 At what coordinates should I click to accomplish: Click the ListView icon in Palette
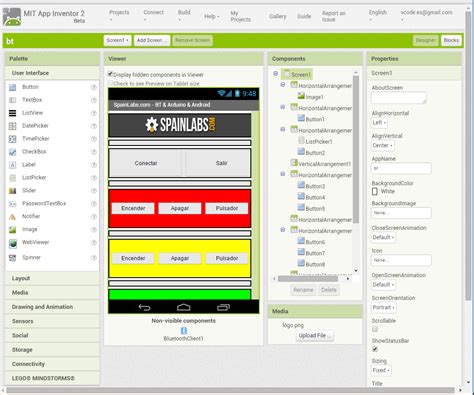click(x=12, y=113)
